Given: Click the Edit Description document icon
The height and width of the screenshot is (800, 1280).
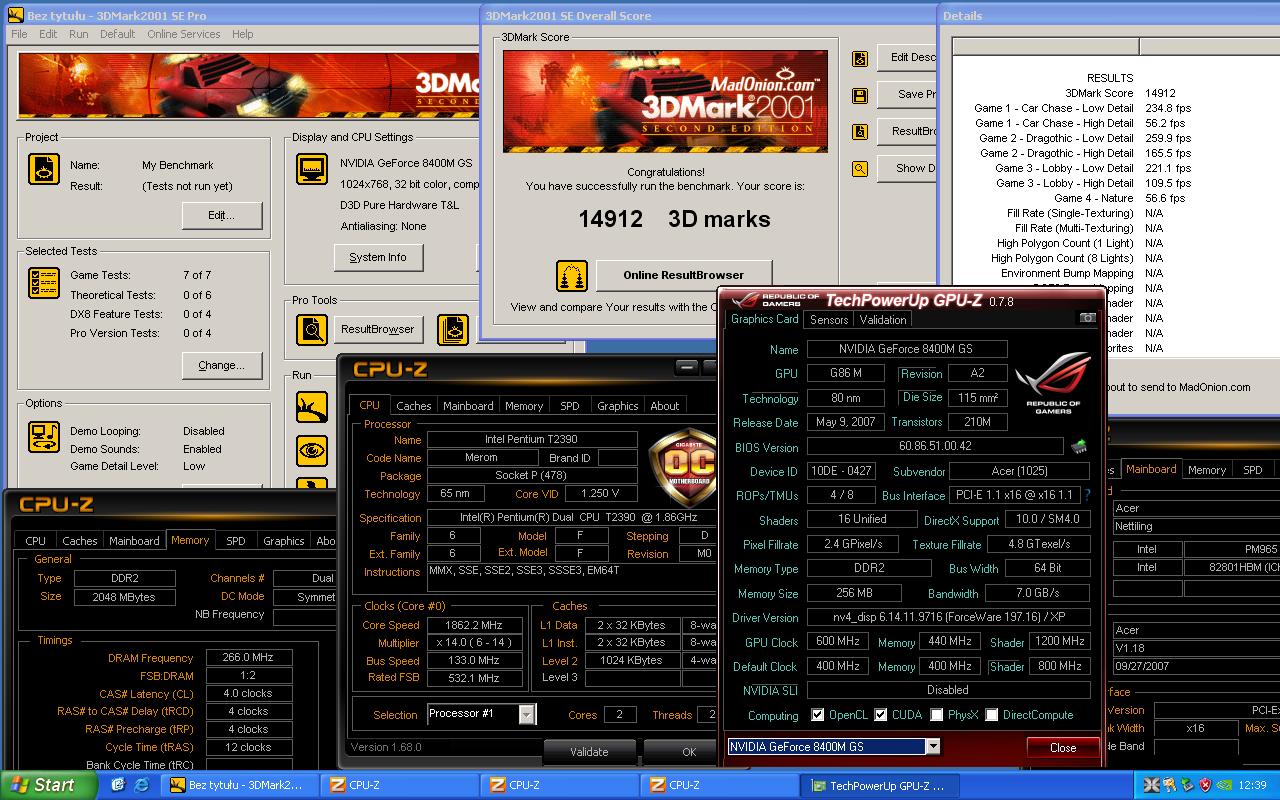Looking at the screenshot, I should click(x=859, y=59).
